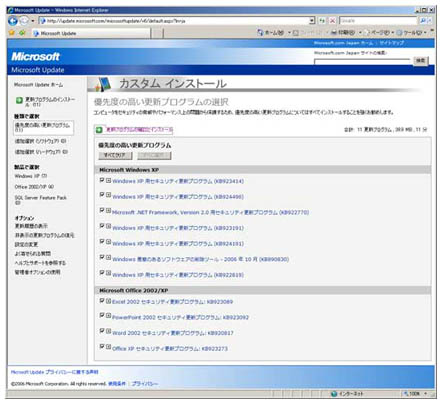Expand details for KB890830 removal tool
Screen dimensions: 442x404
(108, 257)
